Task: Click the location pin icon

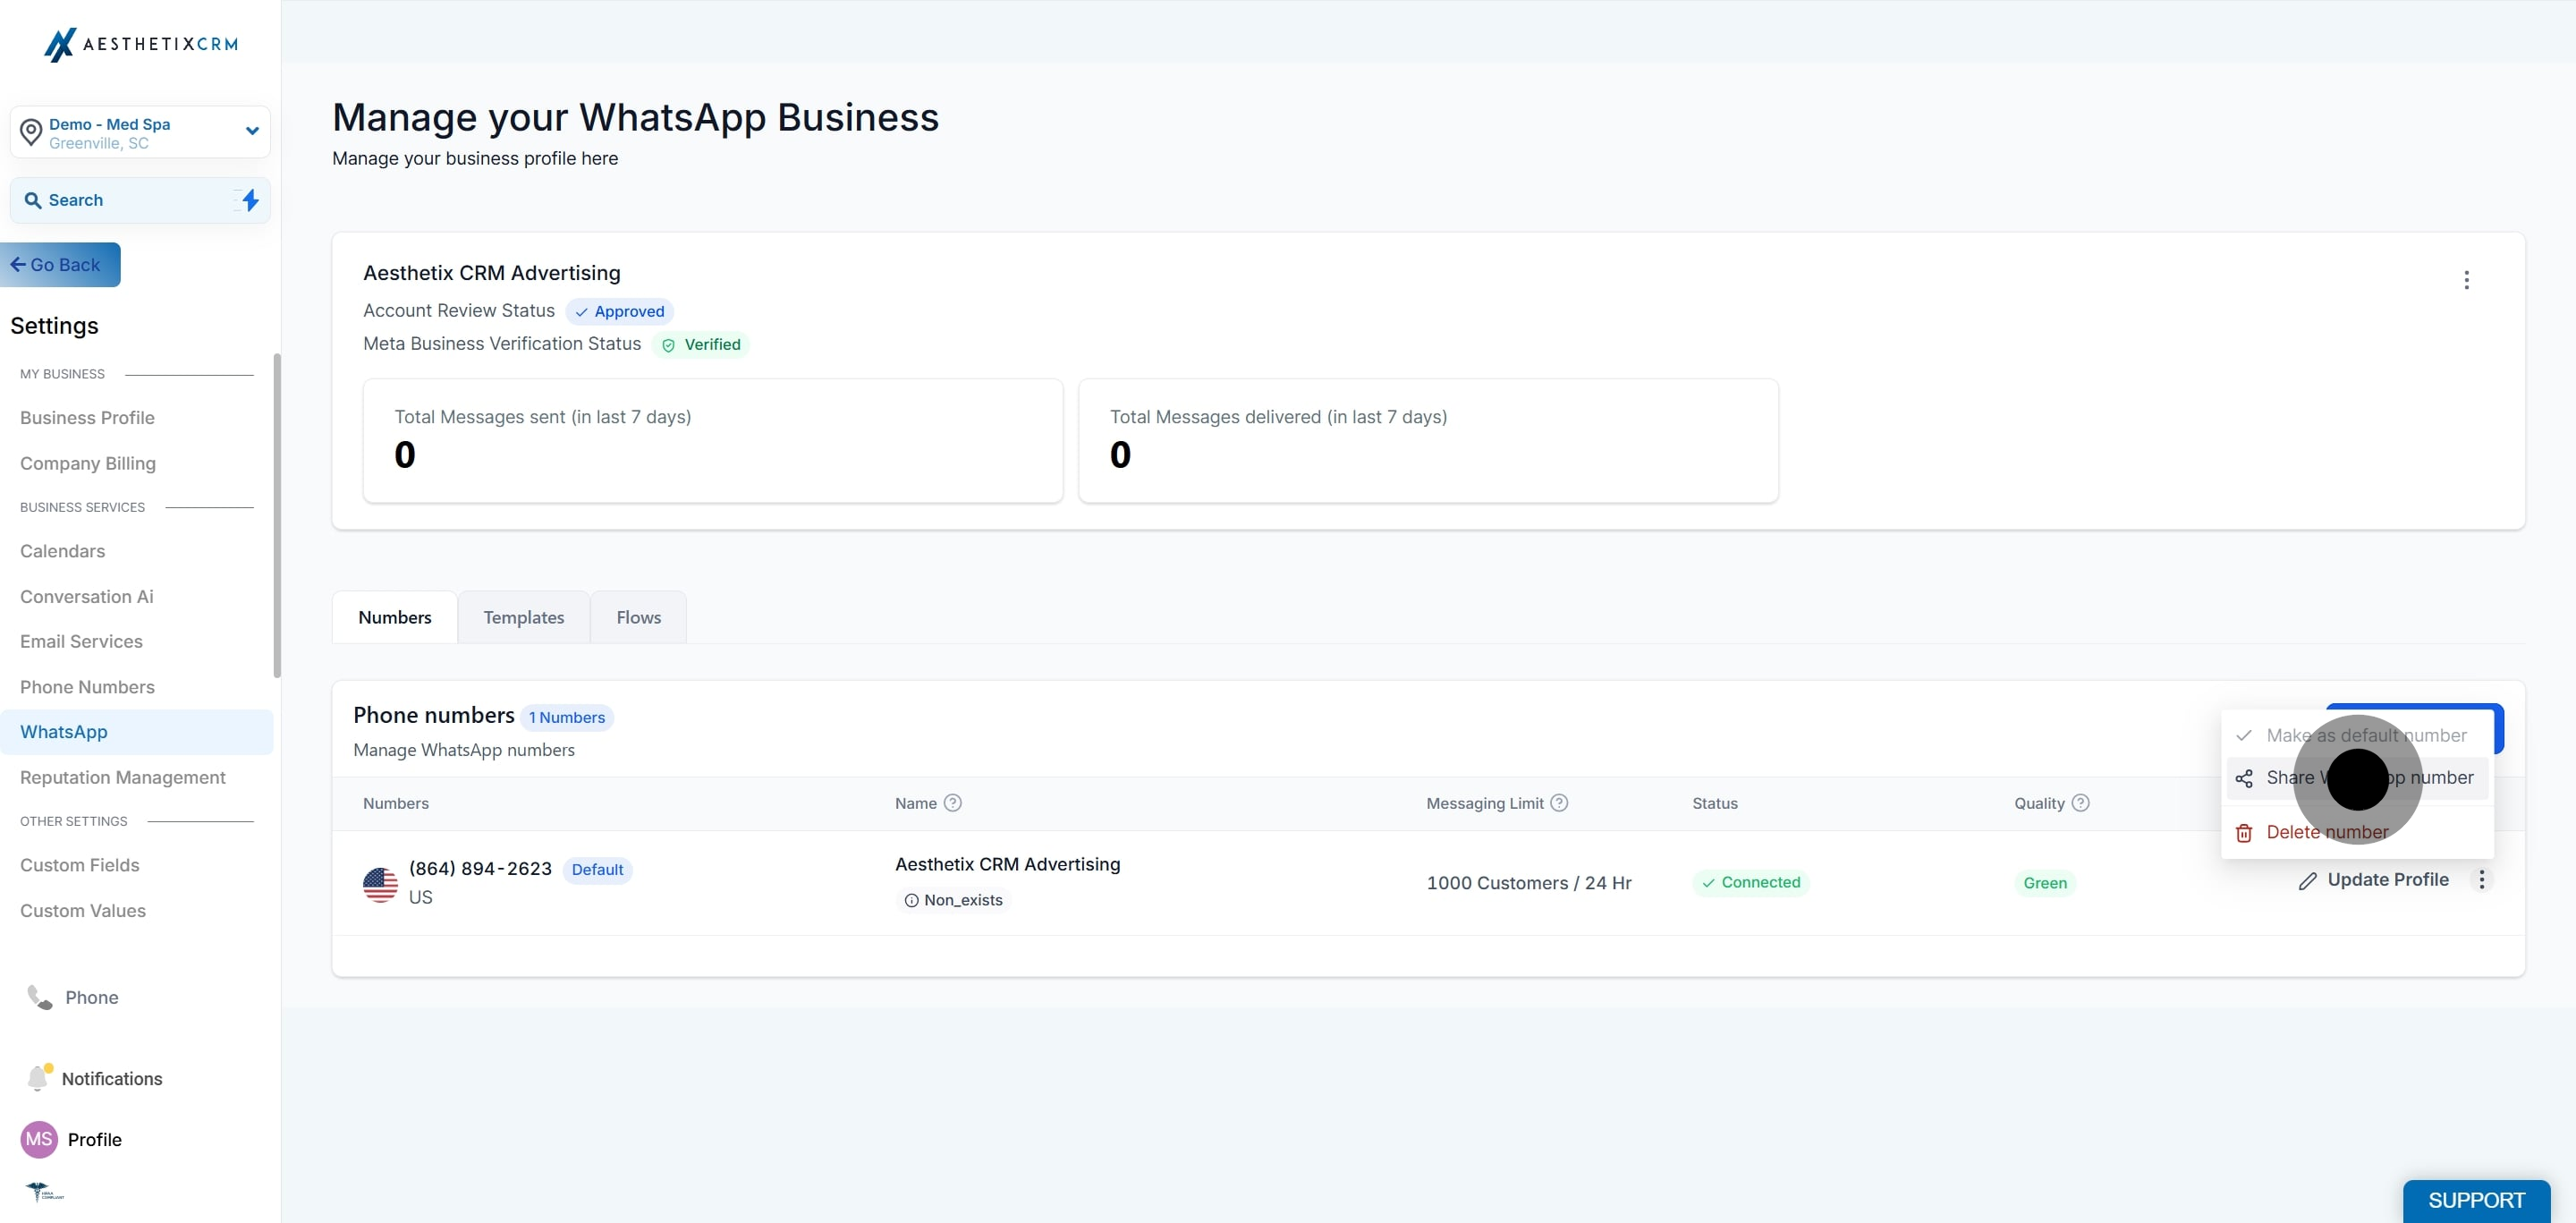Action: [31, 131]
